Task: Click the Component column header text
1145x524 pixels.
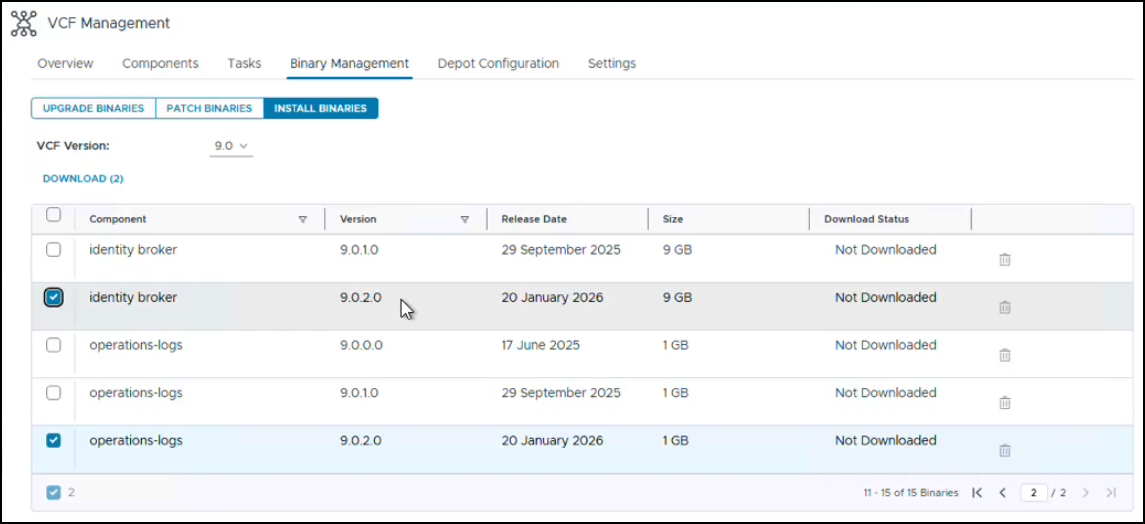Action: point(118,219)
